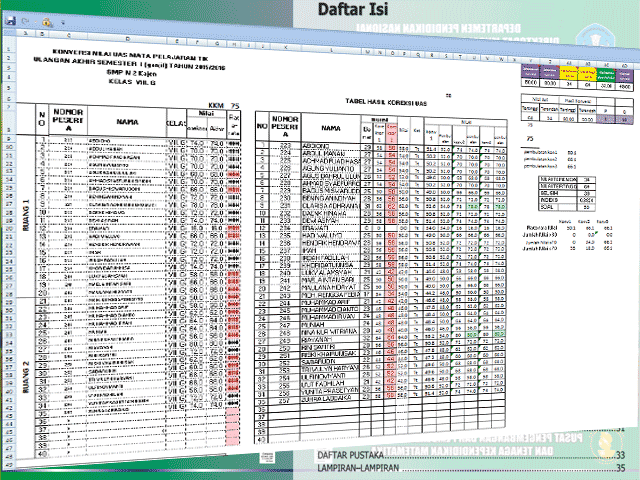Click 'TABEL HASIL KOREKSI UAS' title
The height and width of the screenshot is (480, 640).
pyautogui.click(x=386, y=102)
